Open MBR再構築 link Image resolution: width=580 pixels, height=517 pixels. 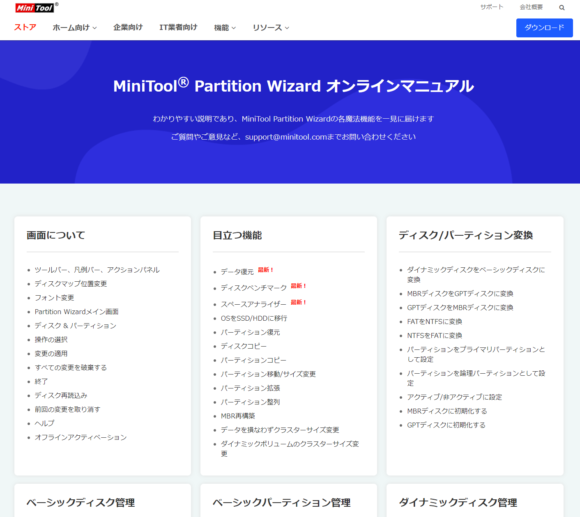click(238, 416)
